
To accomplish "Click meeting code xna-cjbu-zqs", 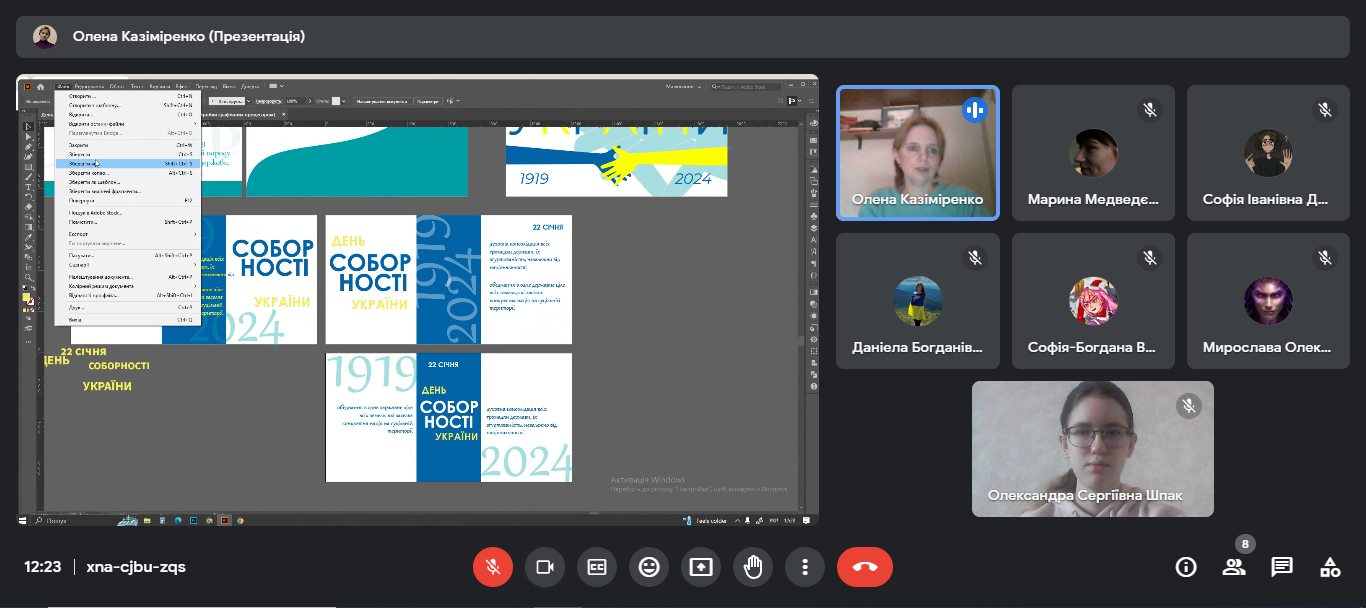I will 136,567.
